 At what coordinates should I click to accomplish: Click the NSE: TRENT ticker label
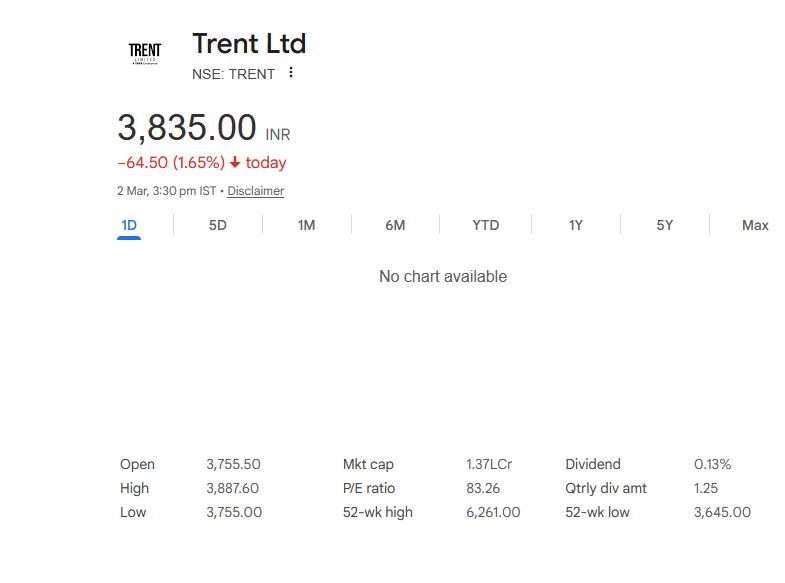233,74
